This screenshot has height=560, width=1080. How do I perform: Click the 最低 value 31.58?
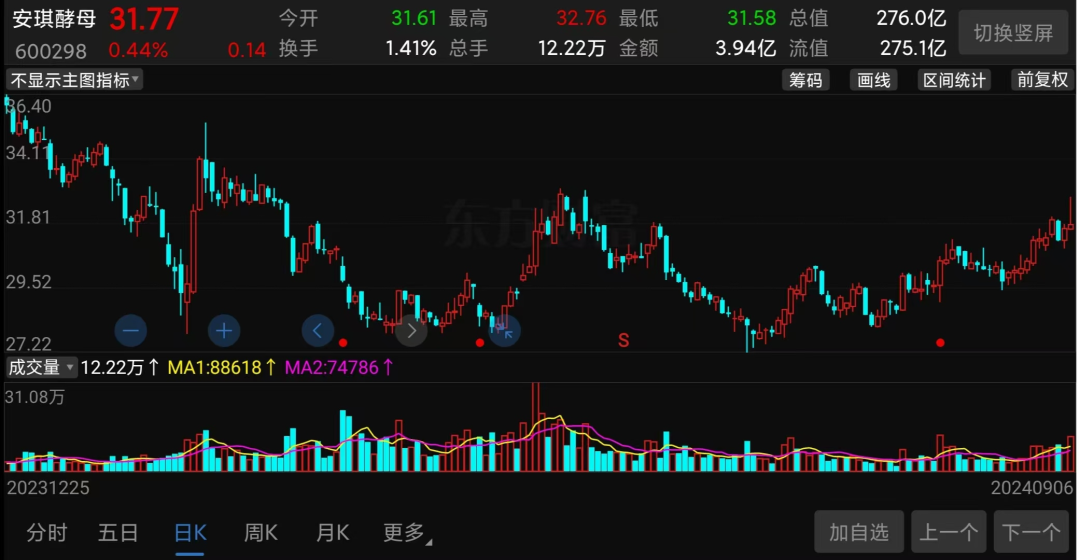click(x=751, y=18)
